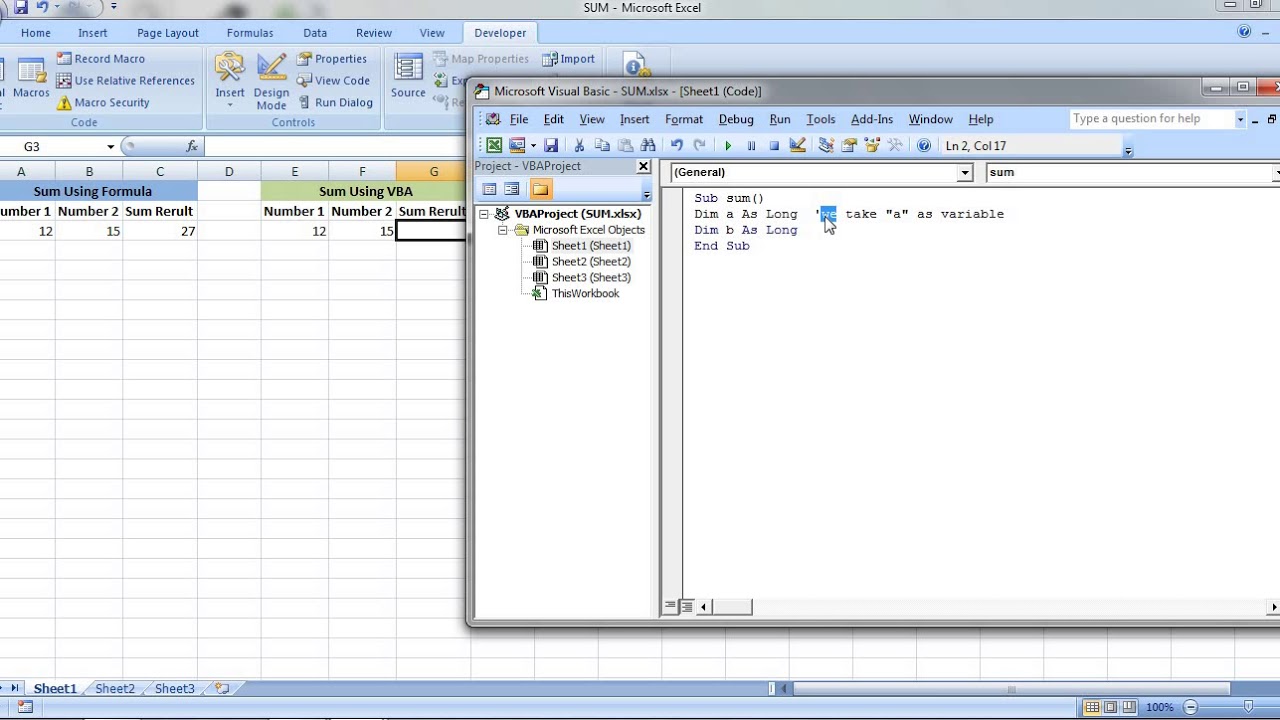Image resolution: width=1280 pixels, height=720 pixels.
Task: Click View Code in Excel Controls group
Action: 333,81
